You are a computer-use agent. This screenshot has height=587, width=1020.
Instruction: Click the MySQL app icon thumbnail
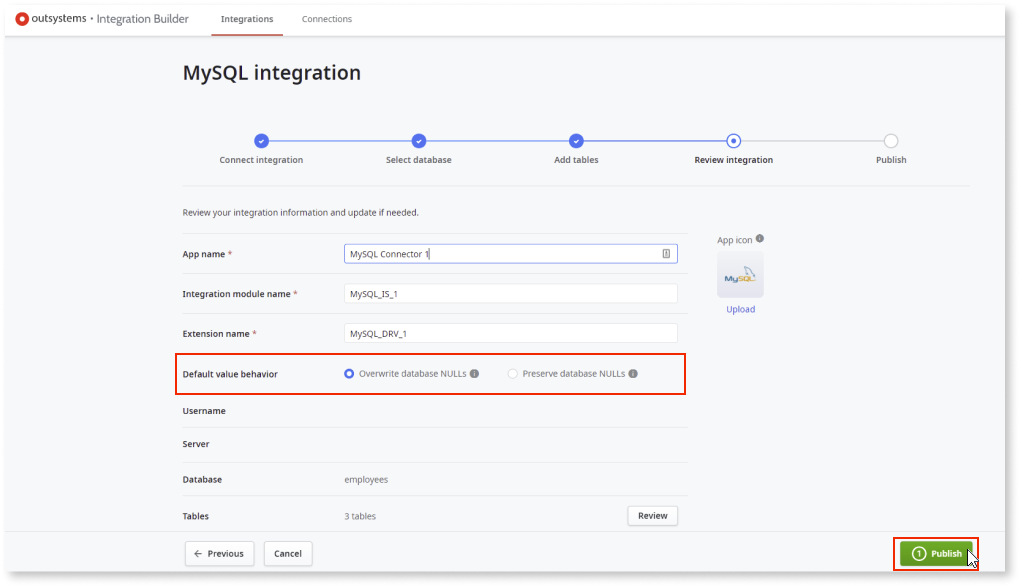[x=740, y=275]
